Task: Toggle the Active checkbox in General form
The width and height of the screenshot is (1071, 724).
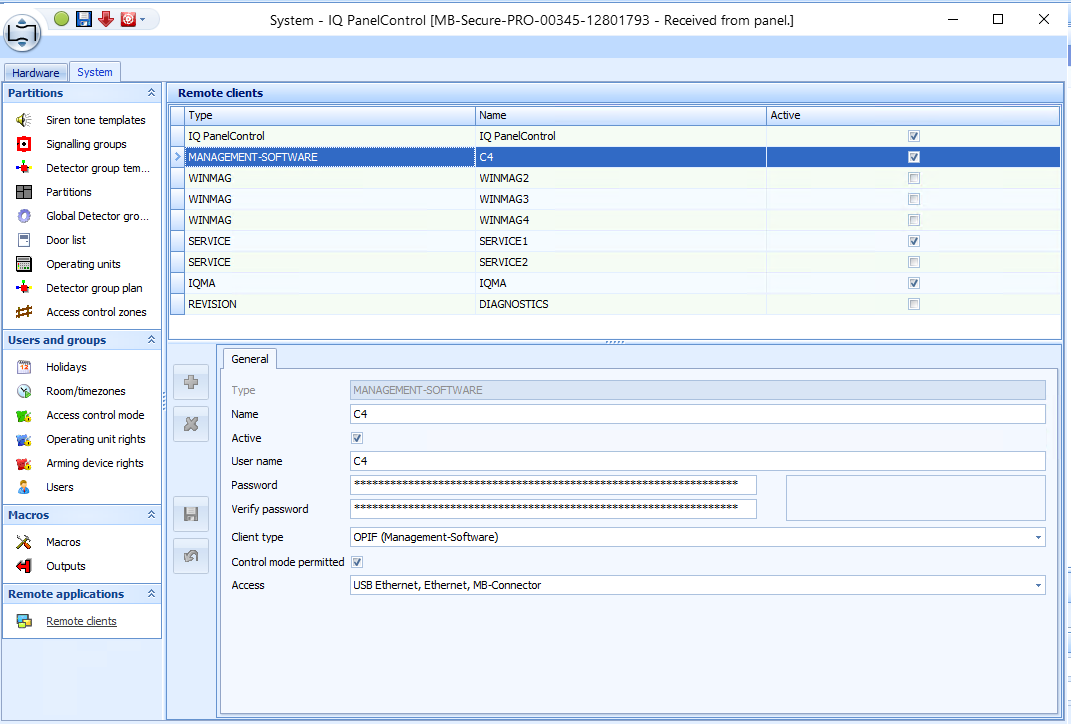Action: click(357, 438)
